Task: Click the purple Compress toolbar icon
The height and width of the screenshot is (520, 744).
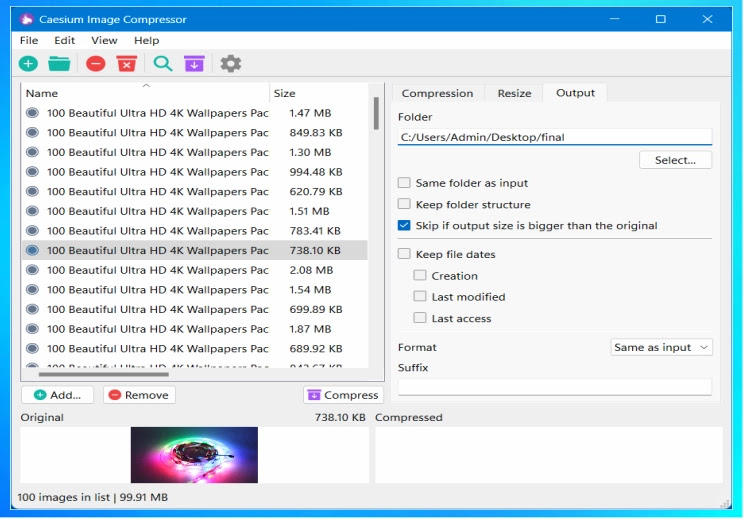Action: tap(194, 64)
